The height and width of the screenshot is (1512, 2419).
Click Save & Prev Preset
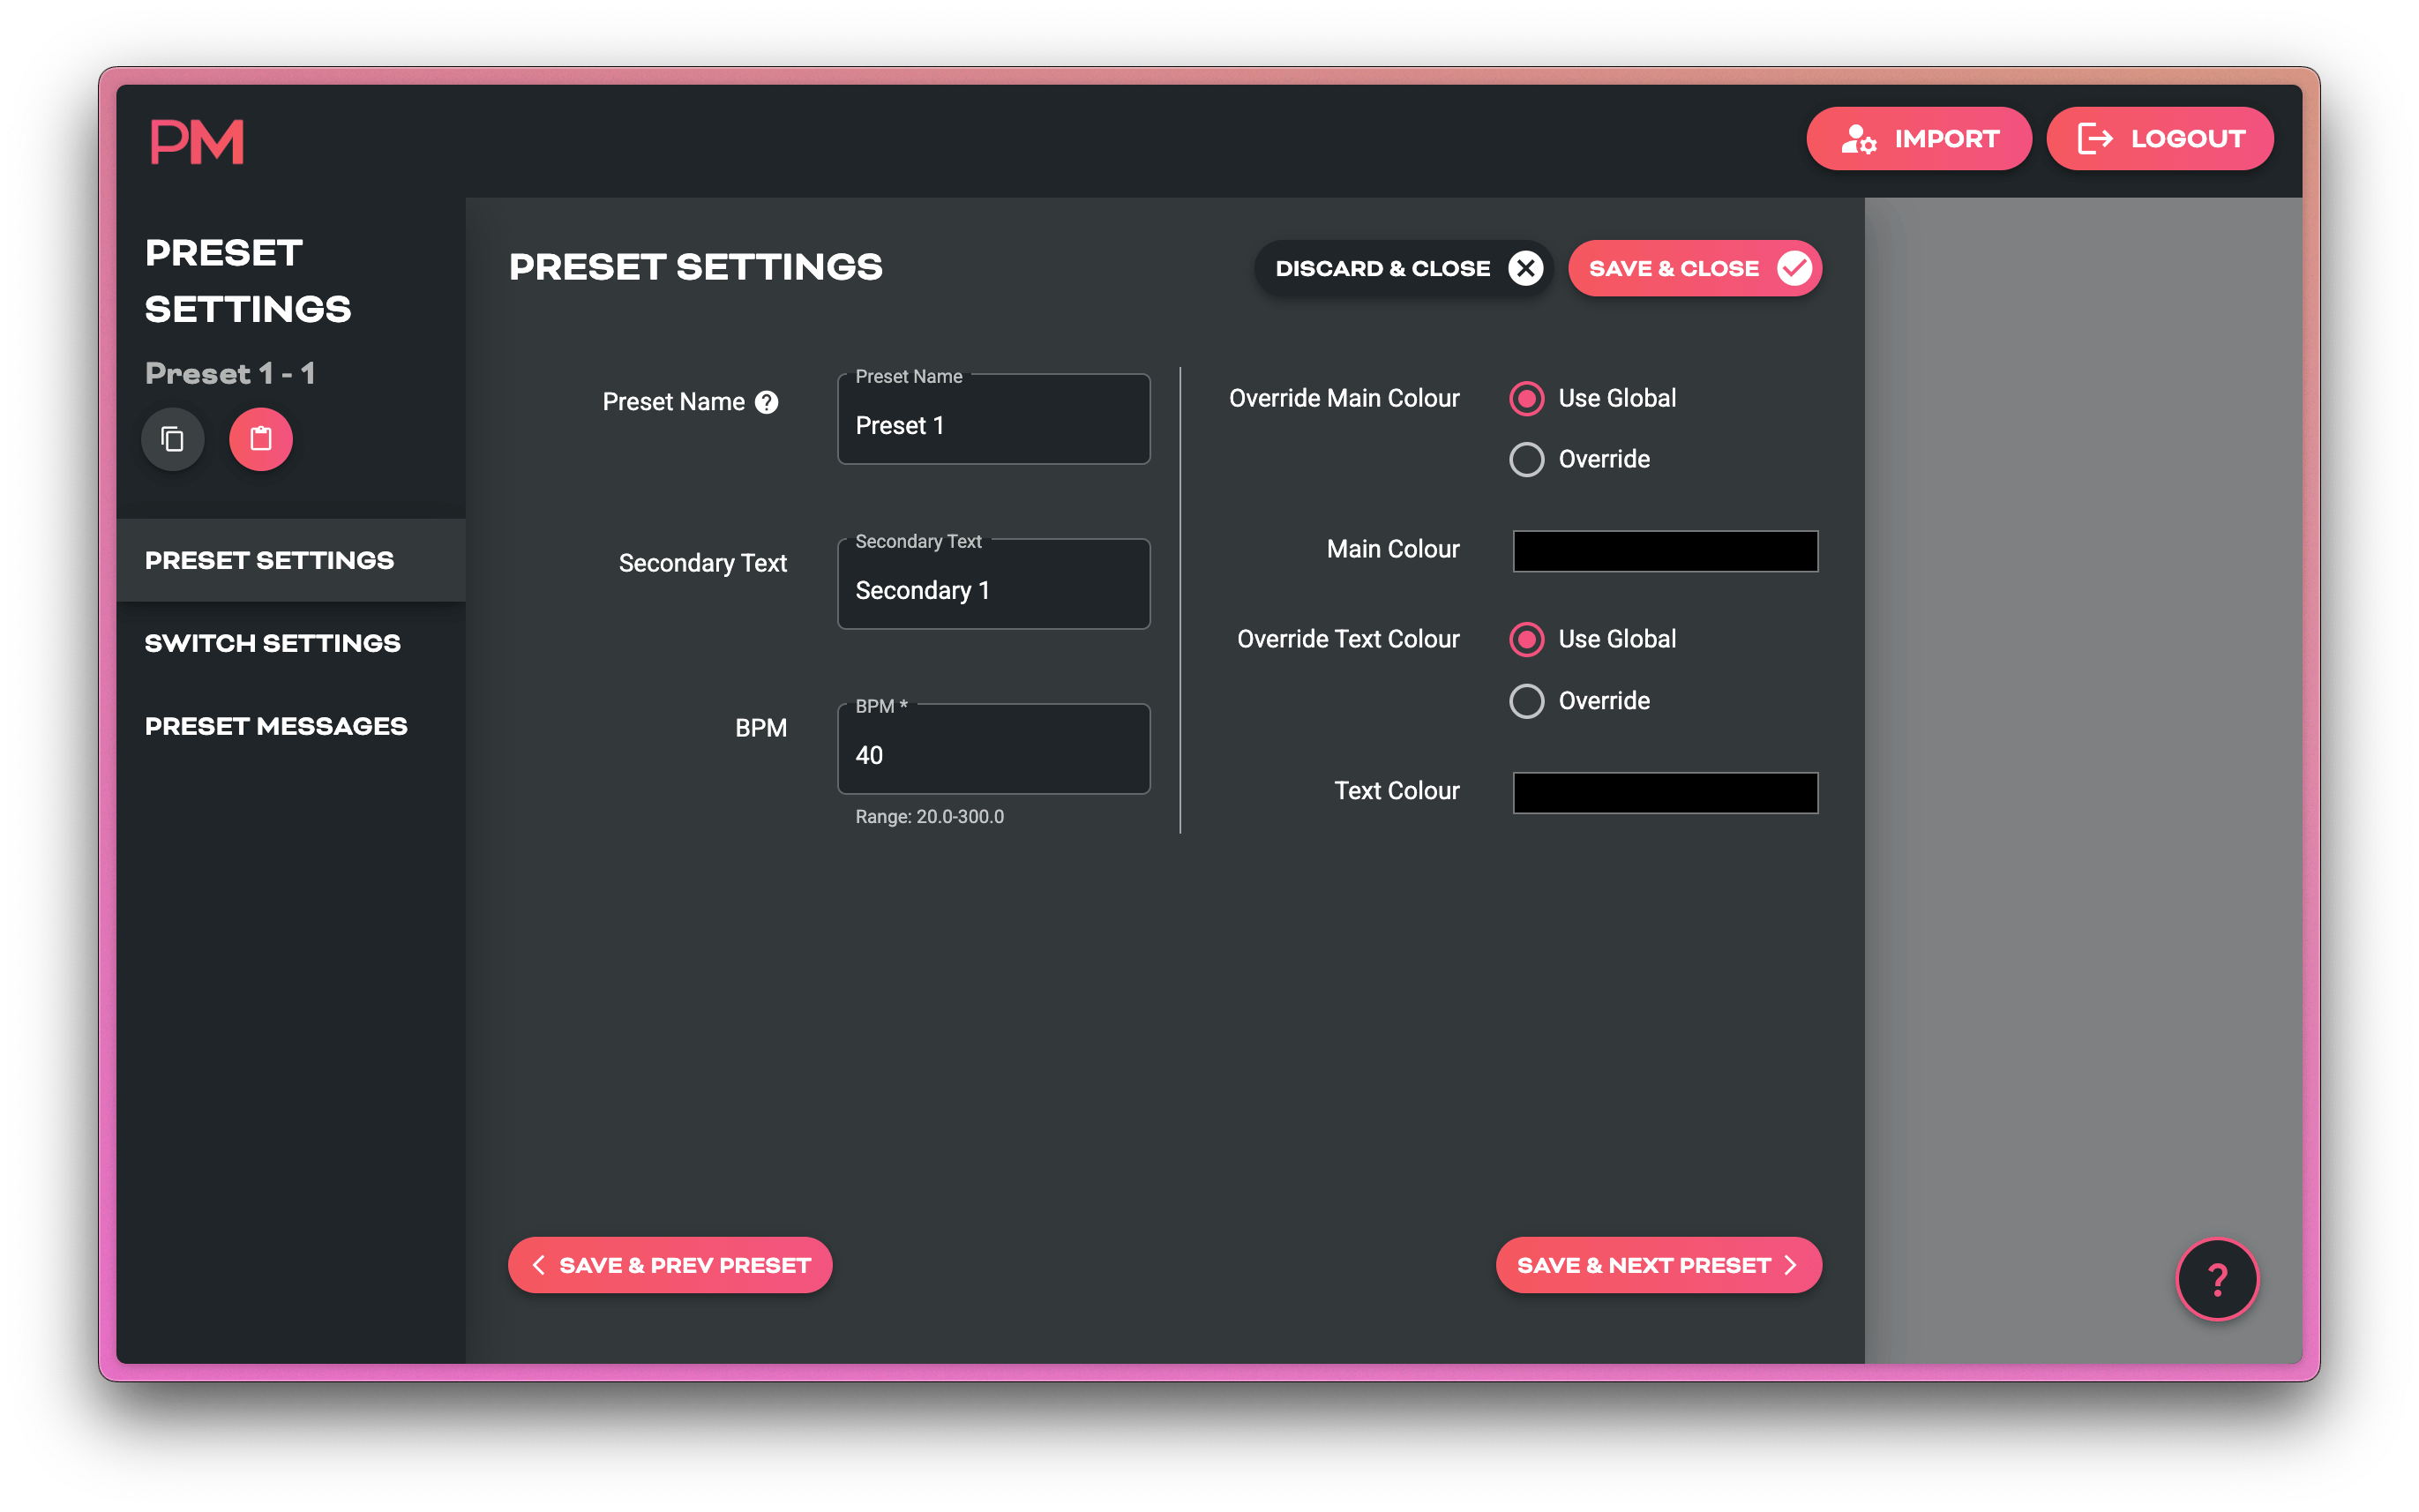pos(669,1264)
